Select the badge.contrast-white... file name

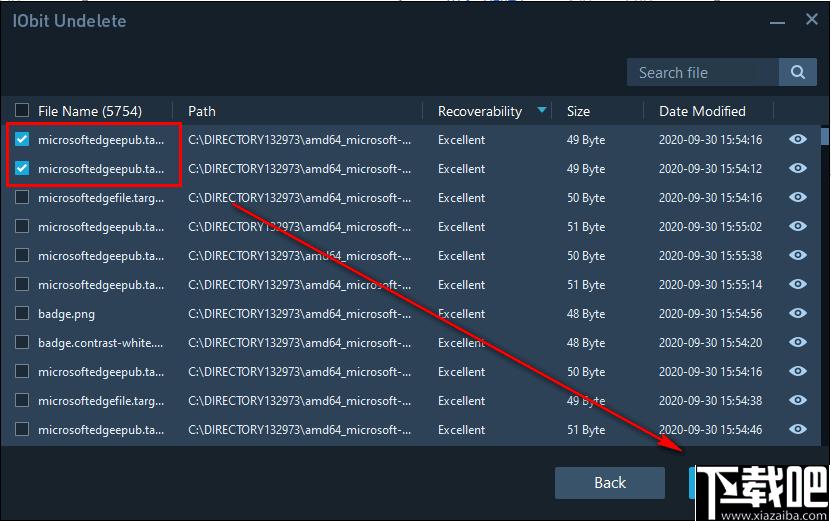coord(100,343)
